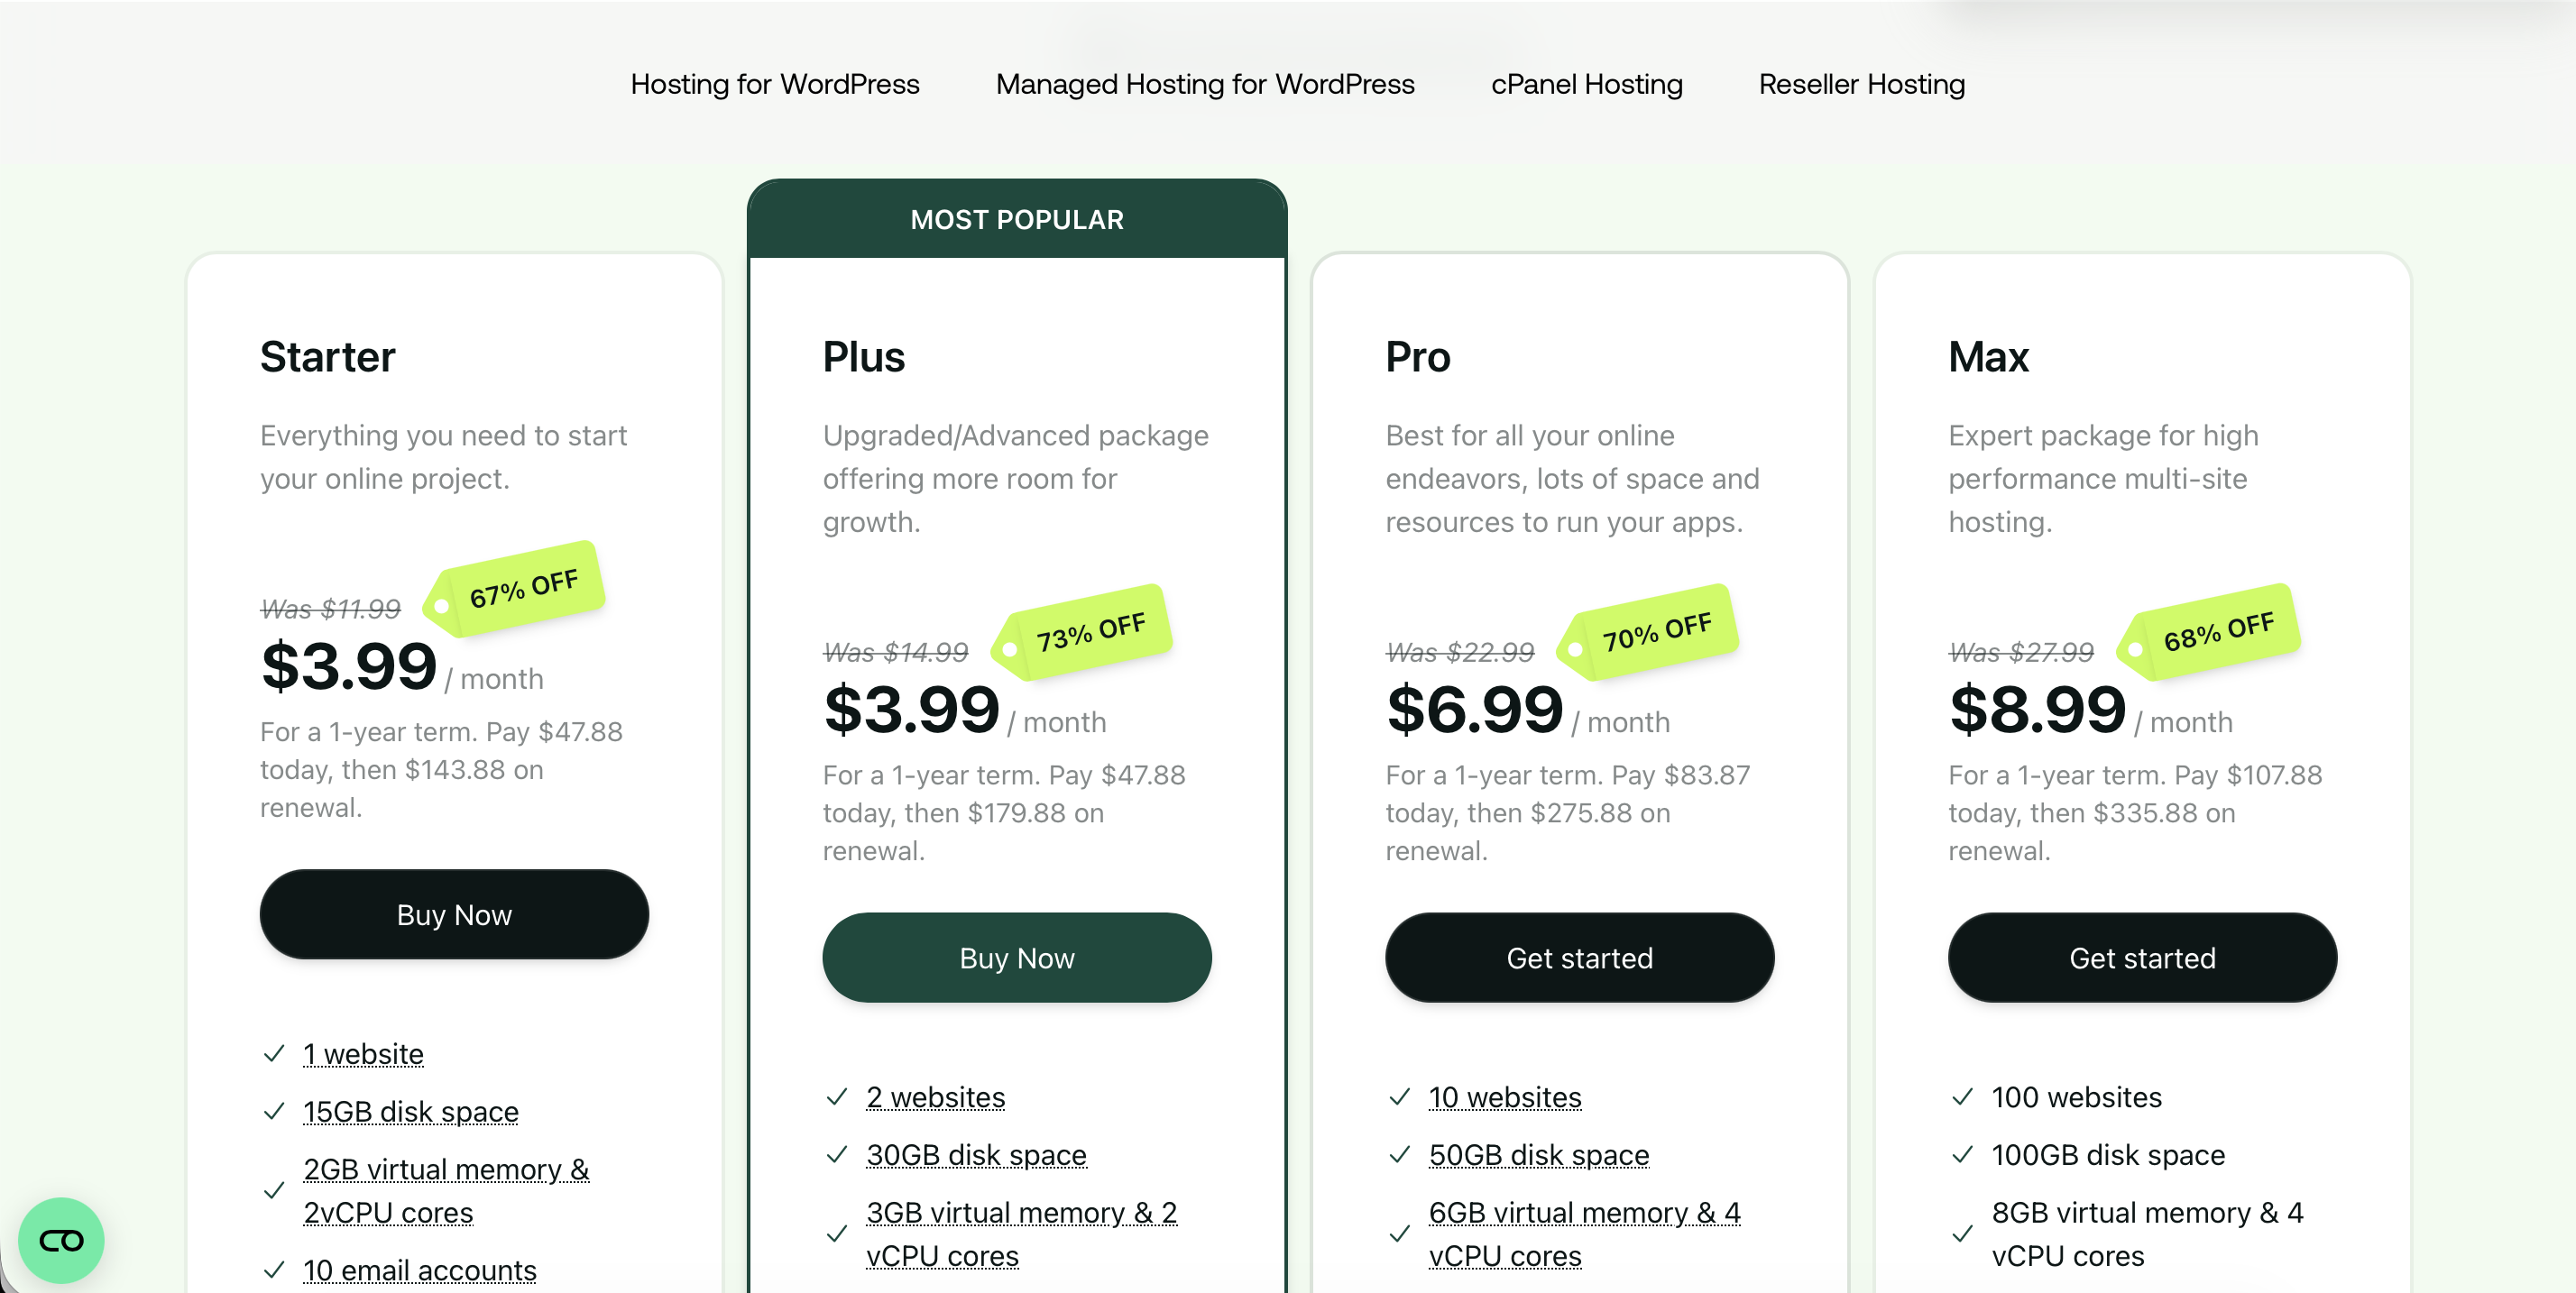Click the 10 email accounts link
This screenshot has height=1293, width=2576.
click(x=420, y=1270)
